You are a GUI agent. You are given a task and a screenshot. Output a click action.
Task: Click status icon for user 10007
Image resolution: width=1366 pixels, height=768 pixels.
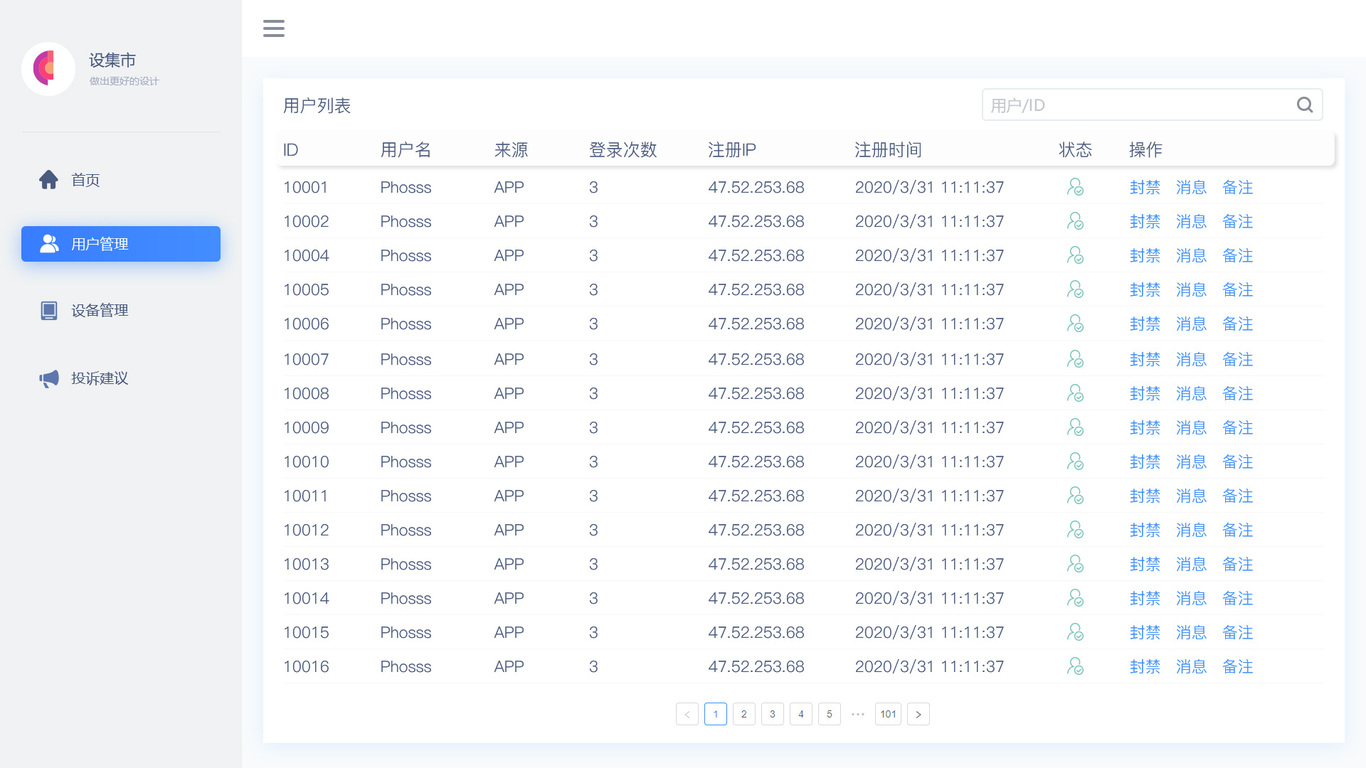(1075, 358)
